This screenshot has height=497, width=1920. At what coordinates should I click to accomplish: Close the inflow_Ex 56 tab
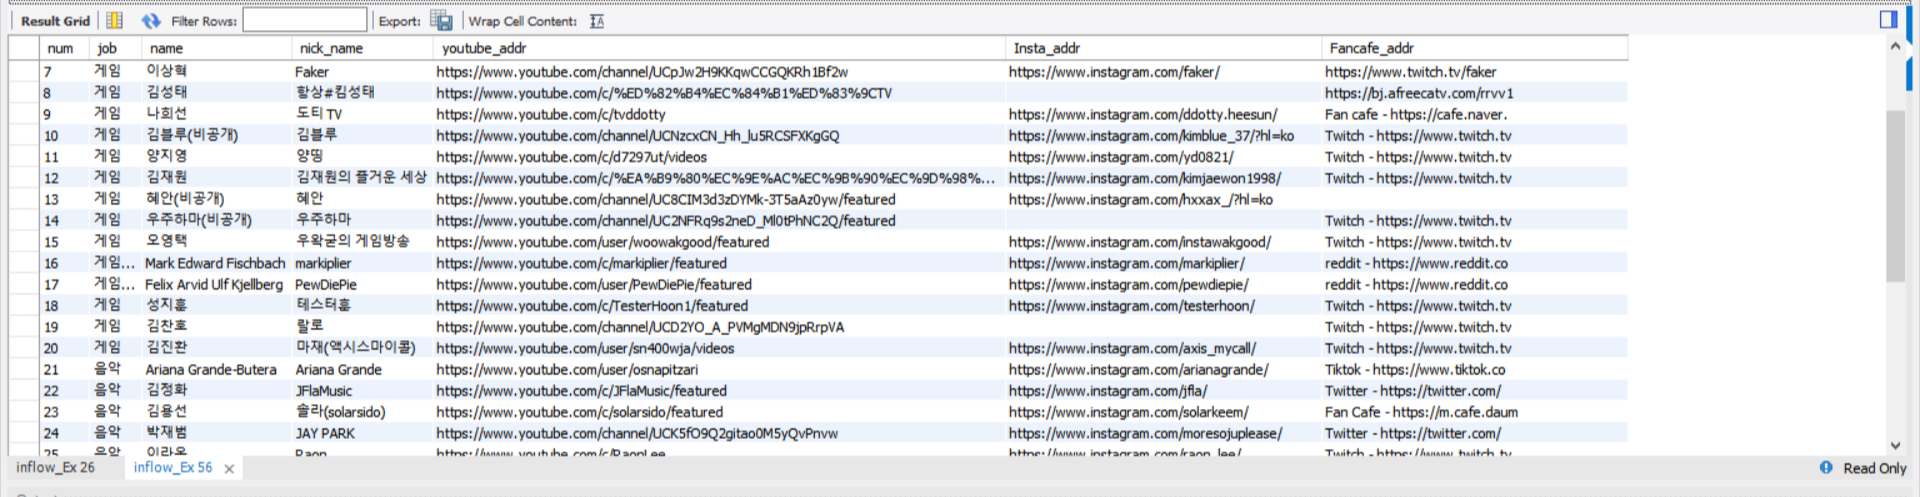(229, 468)
